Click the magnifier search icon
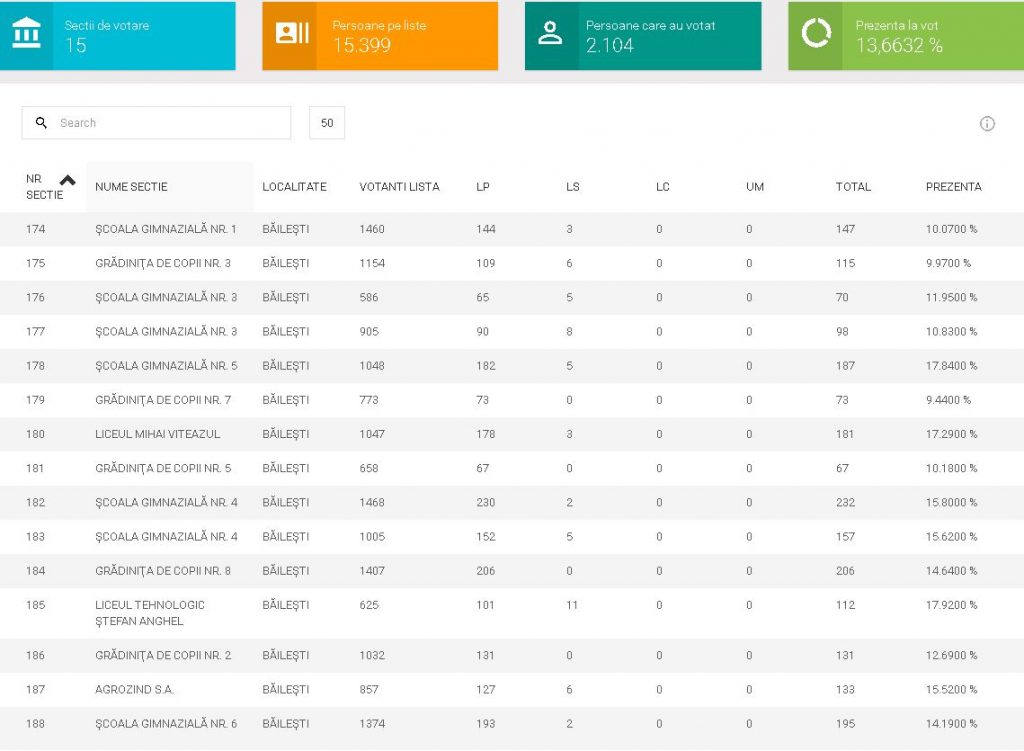The height and width of the screenshot is (751, 1024). click(x=41, y=123)
